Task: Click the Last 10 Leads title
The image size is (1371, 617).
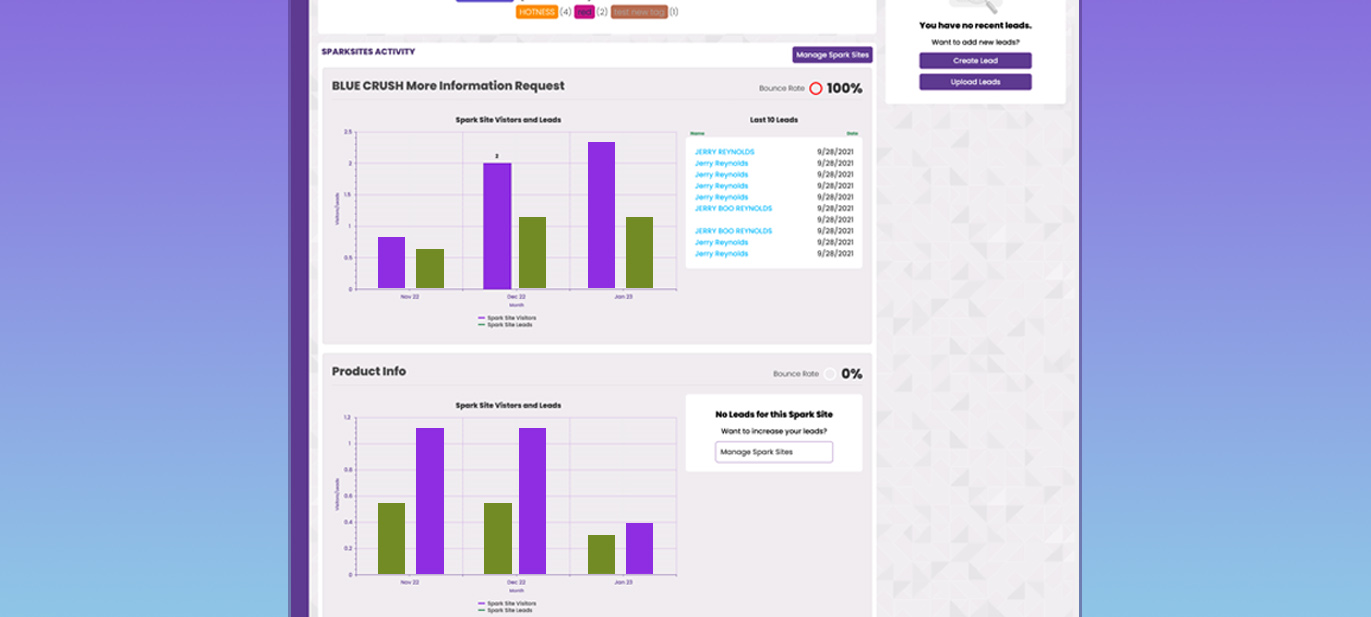Action: tap(774, 120)
